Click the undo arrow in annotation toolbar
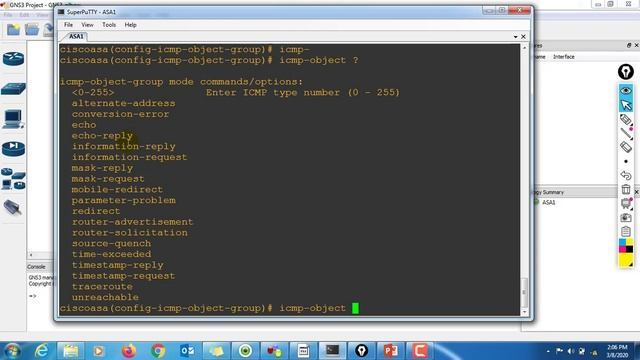This screenshot has width=640, height=360. click(626, 176)
